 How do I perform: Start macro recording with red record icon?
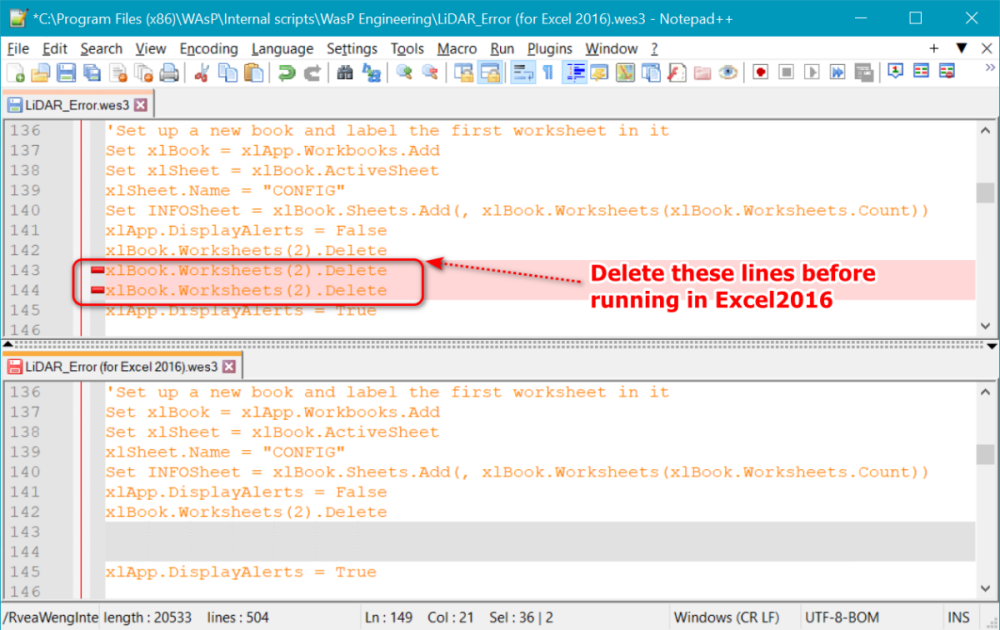(760, 72)
